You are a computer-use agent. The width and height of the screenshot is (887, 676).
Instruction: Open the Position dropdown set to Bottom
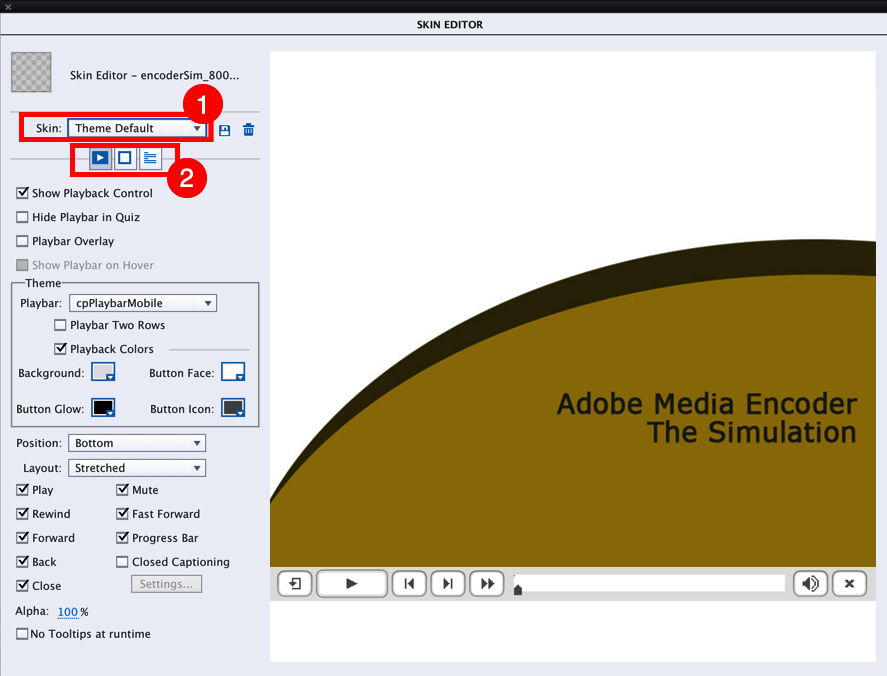pyautogui.click(x=137, y=443)
